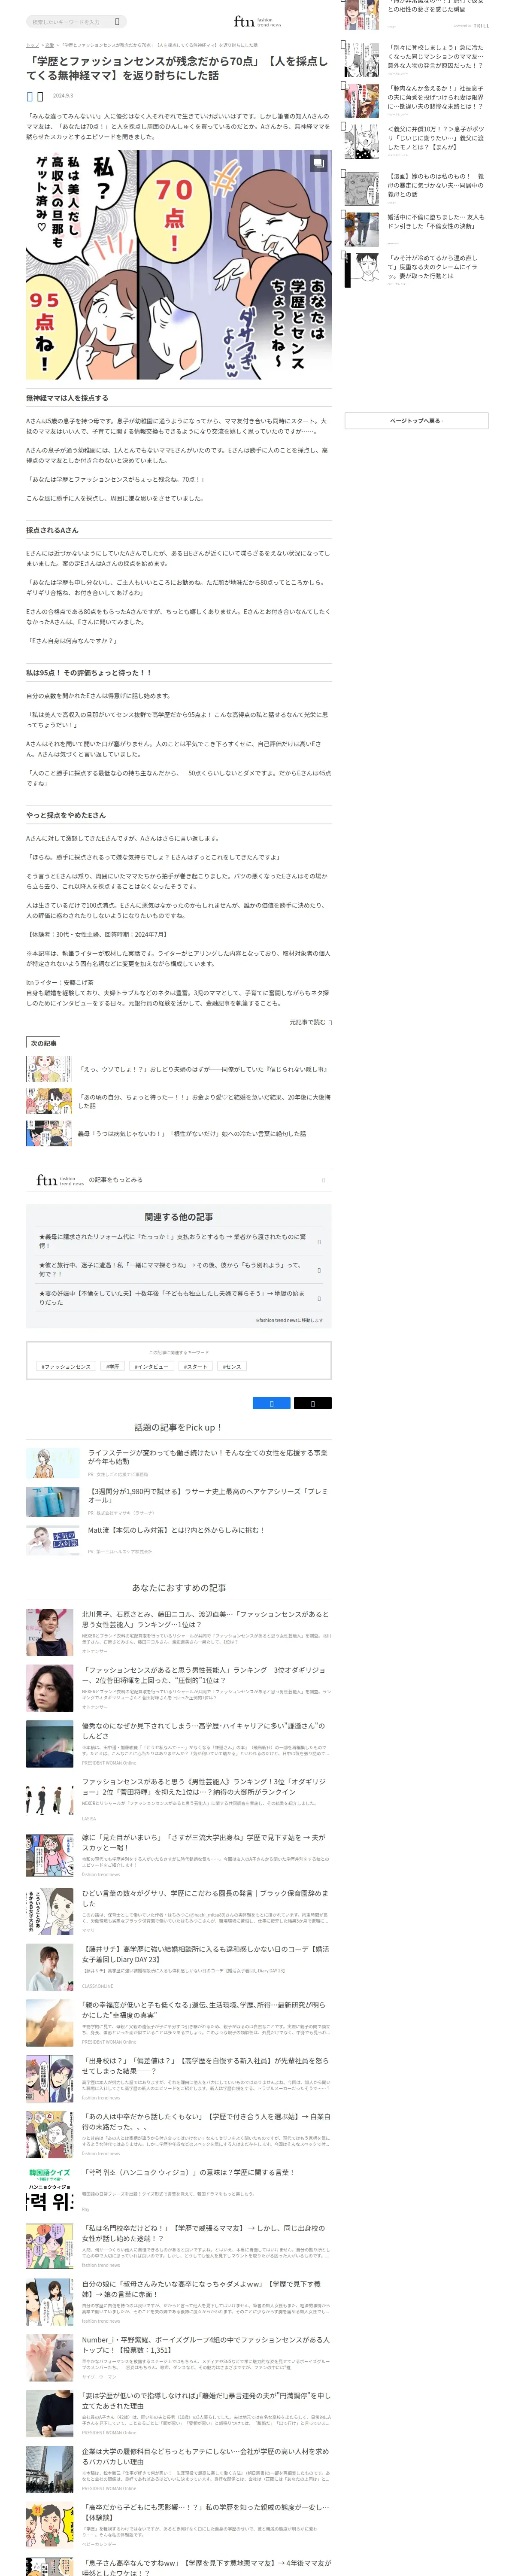Open 優秀なのになぜか見下されてしまう article
The width and height of the screenshot is (515, 2576).
pos(203,1731)
